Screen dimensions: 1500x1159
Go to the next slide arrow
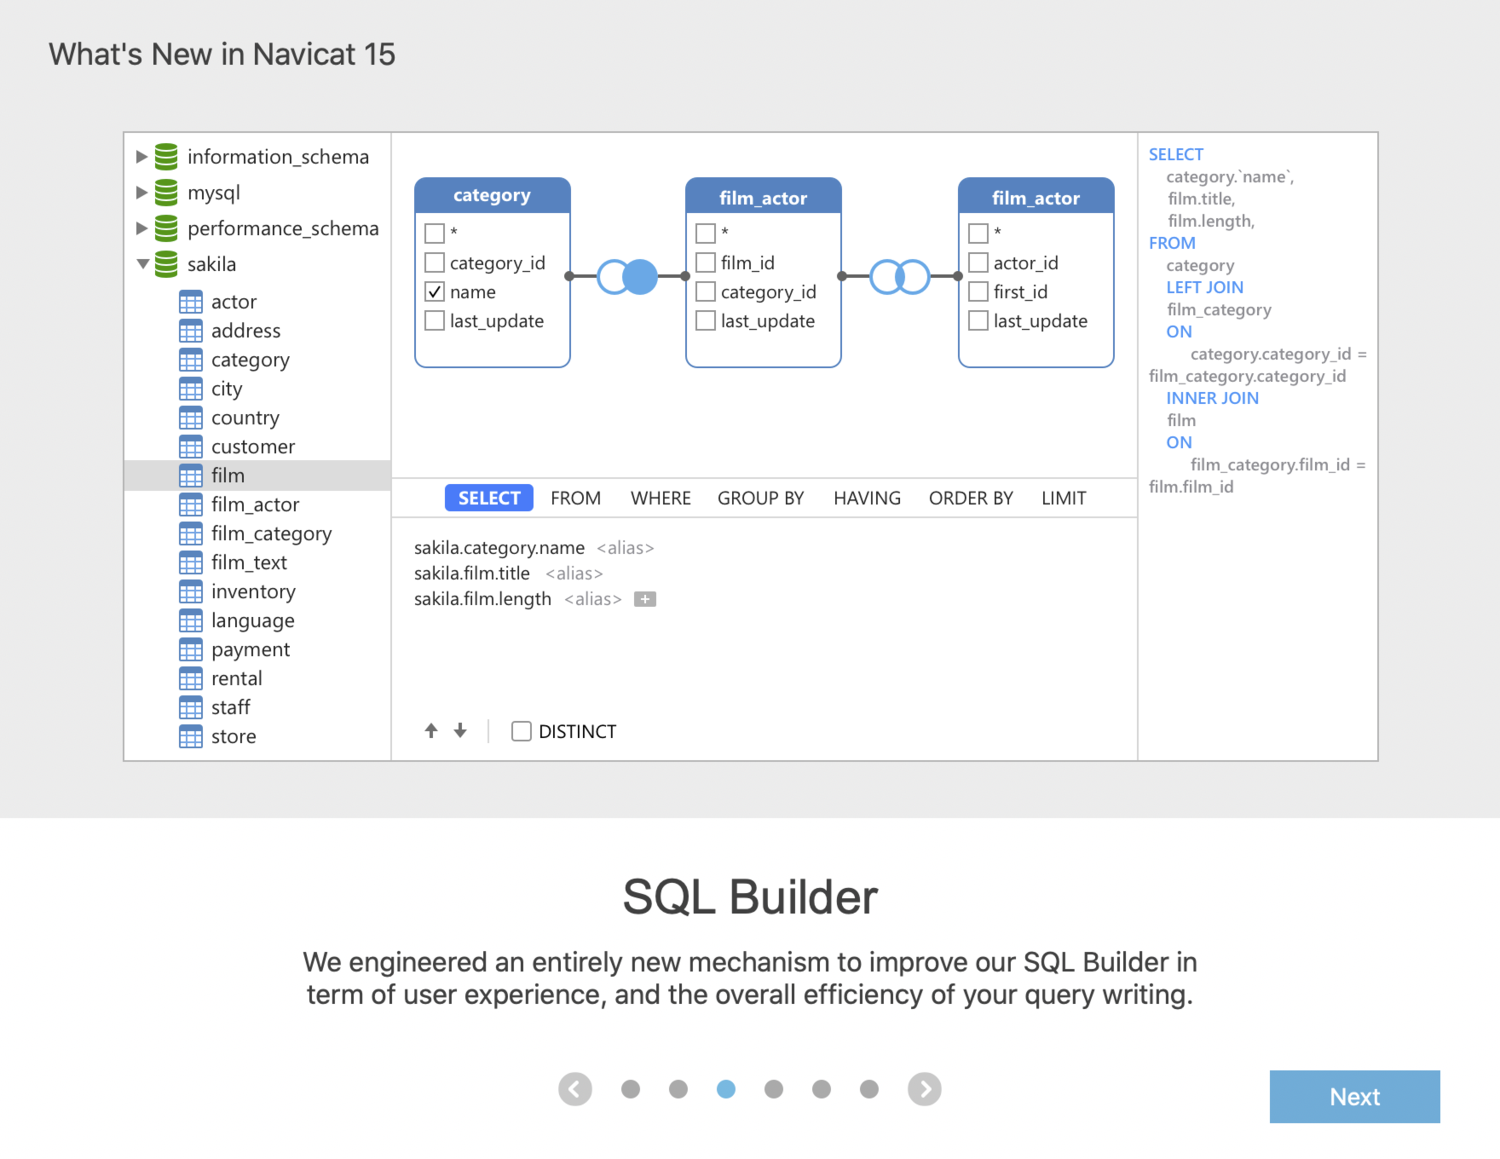(925, 1089)
